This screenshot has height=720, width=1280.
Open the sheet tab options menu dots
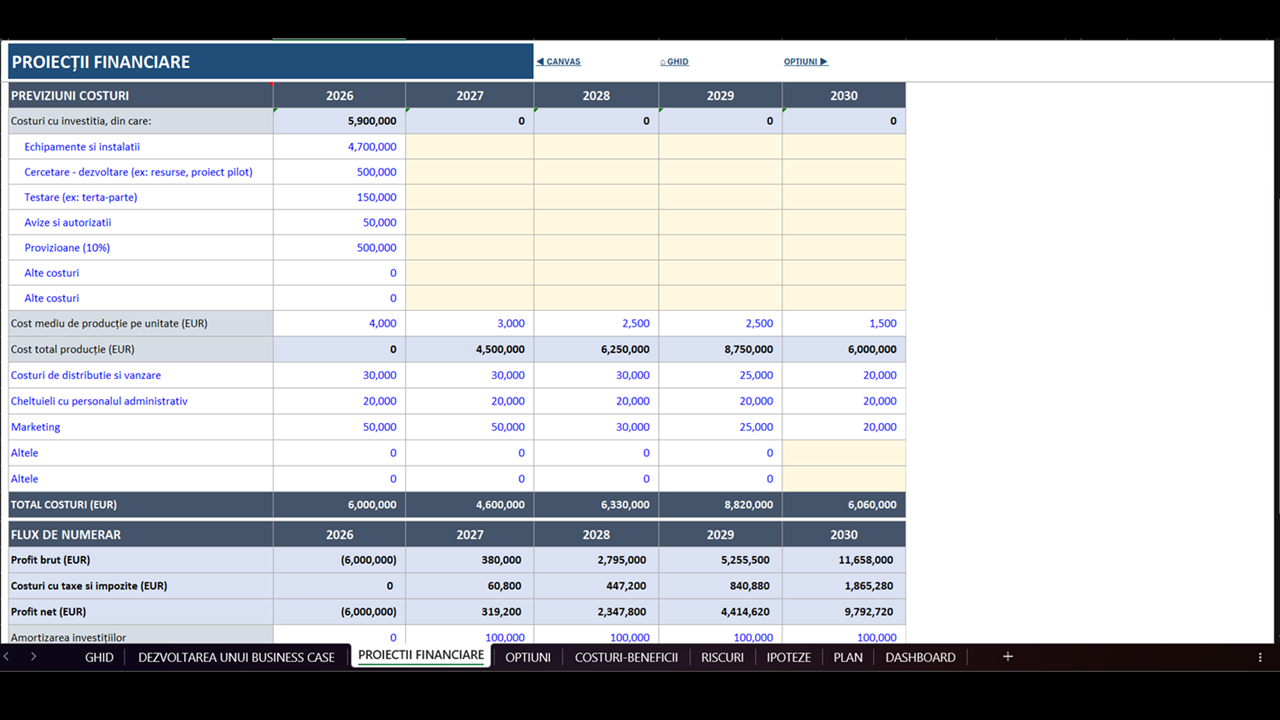[1260, 657]
